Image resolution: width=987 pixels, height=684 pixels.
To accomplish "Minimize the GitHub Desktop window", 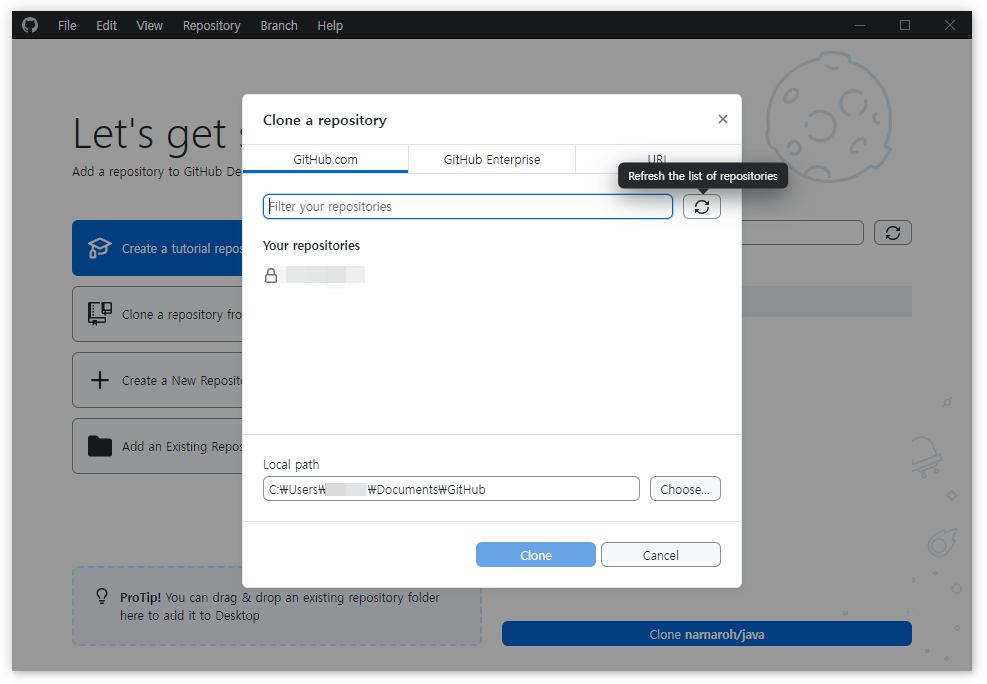I will click(x=860, y=25).
